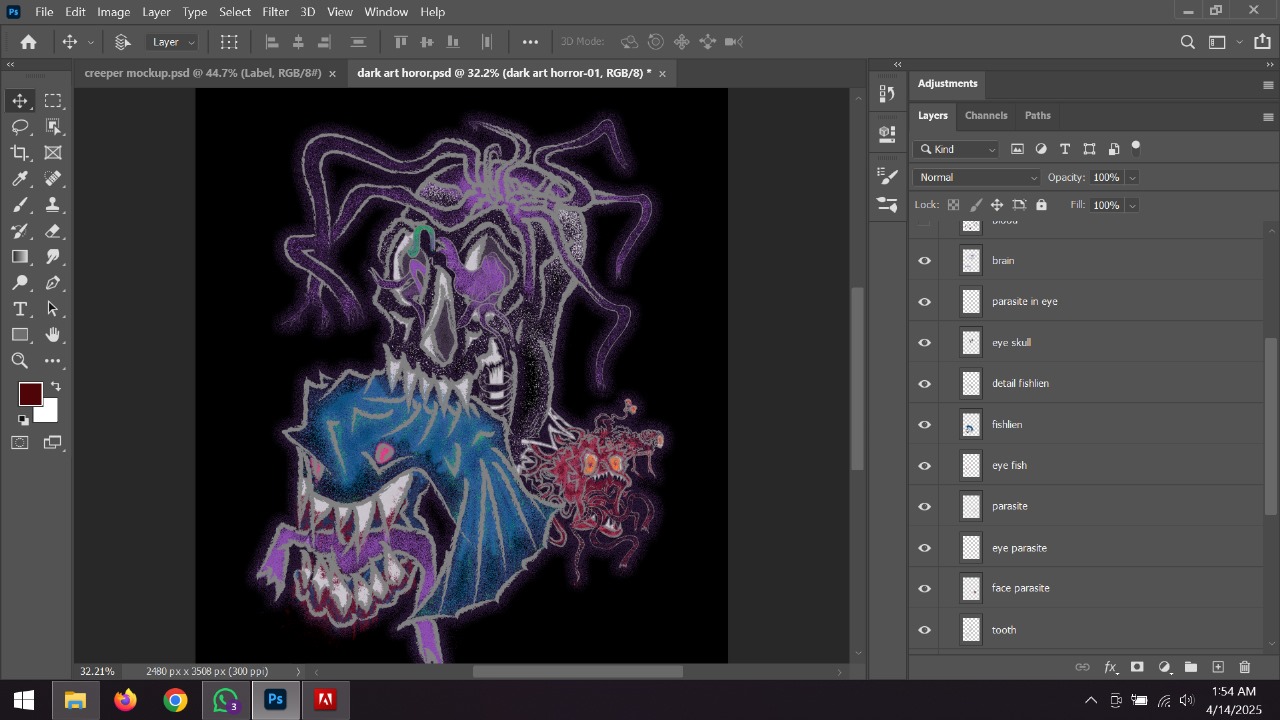This screenshot has height=720, width=1280.
Task: Open the Image menu
Action: pos(113,12)
